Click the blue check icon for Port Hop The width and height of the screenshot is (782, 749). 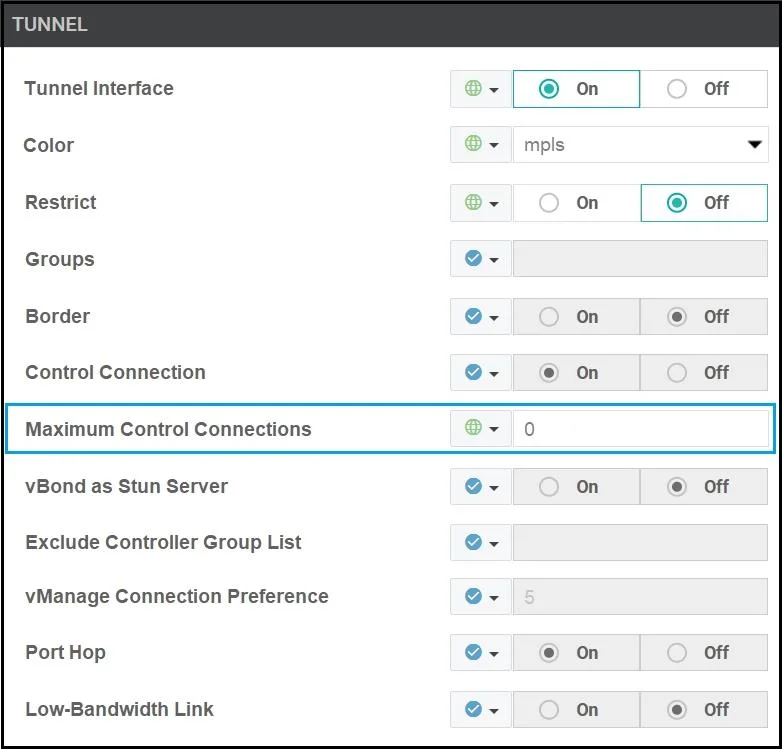pyautogui.click(x=473, y=652)
